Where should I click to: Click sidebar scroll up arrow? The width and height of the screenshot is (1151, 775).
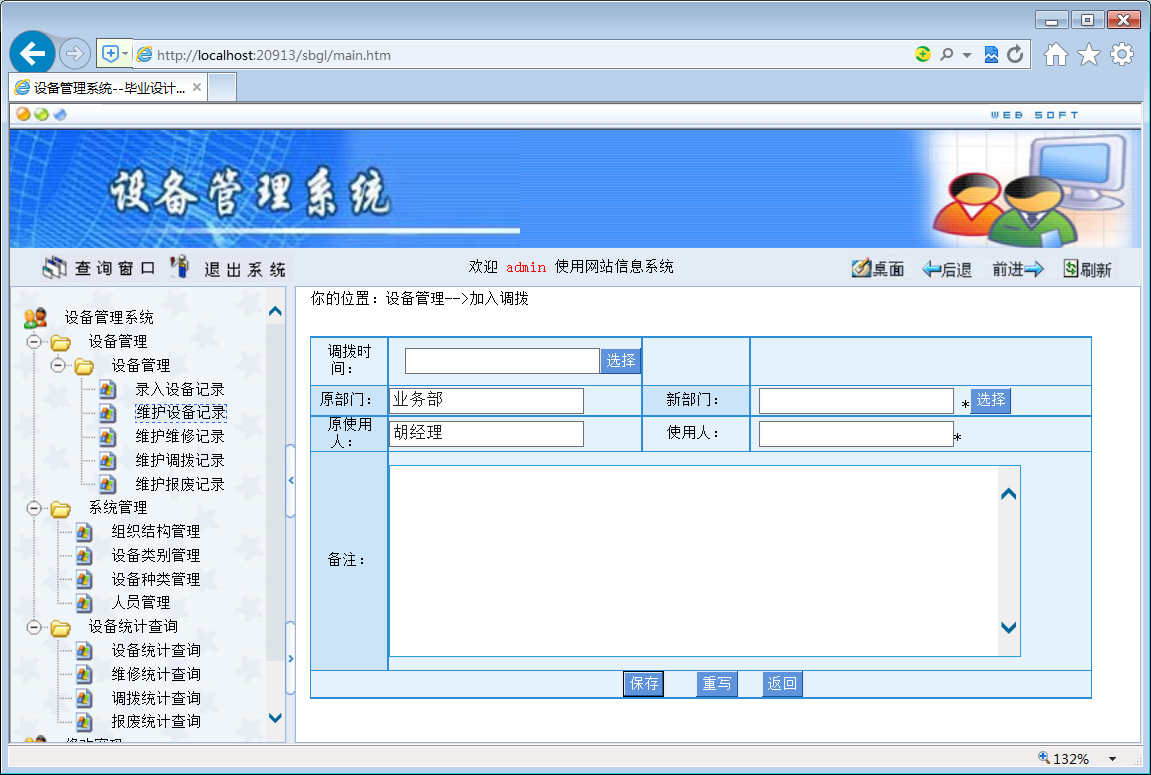click(275, 311)
